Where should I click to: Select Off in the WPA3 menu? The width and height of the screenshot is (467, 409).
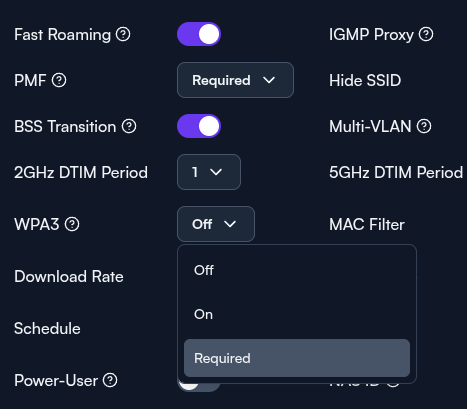[297, 270]
